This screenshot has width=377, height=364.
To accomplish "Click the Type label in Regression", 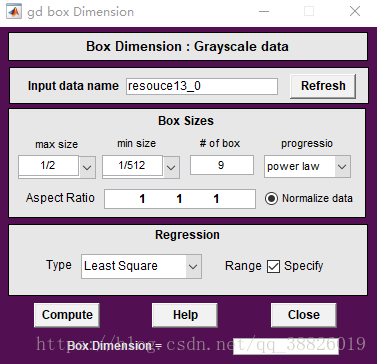I will 59,265.
